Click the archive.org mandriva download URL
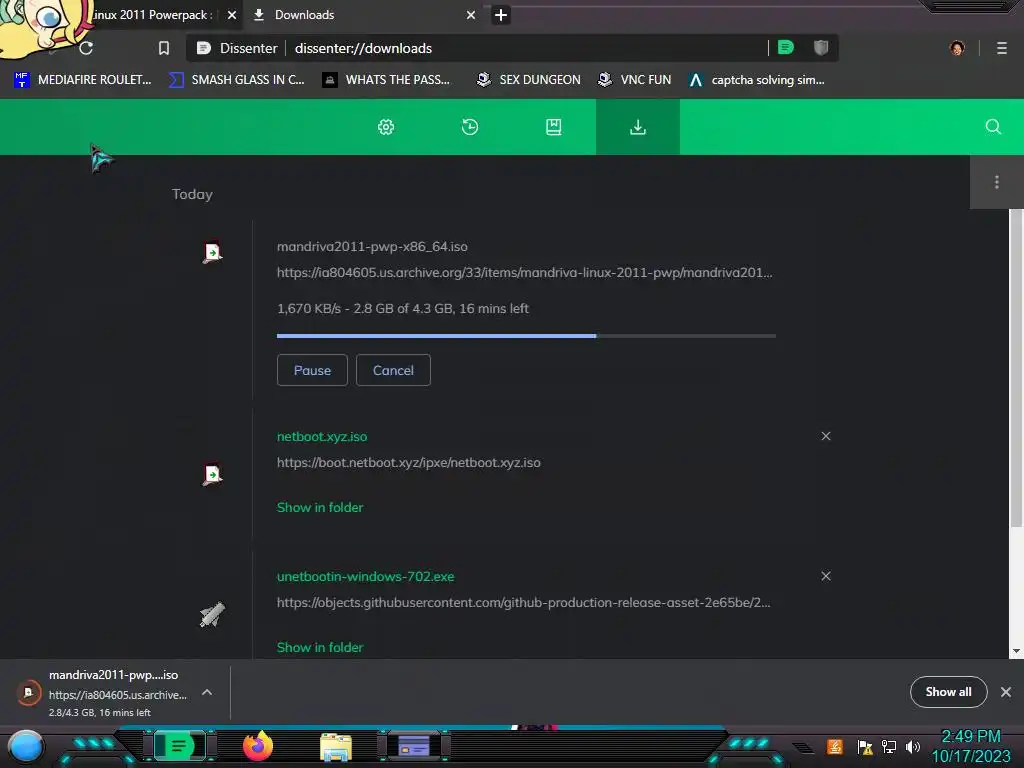This screenshot has width=1024, height=768. [x=524, y=272]
